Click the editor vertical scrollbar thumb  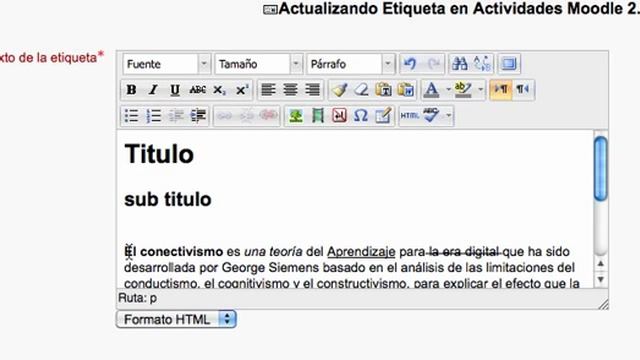click(600, 168)
